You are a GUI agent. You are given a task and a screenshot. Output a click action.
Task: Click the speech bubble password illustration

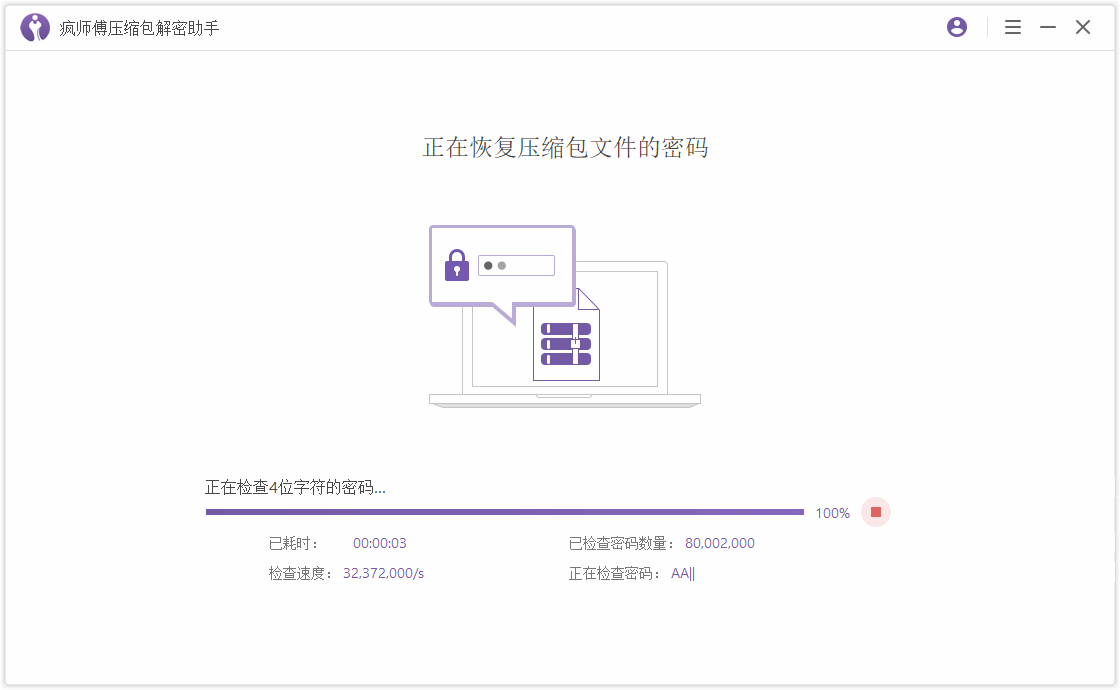click(502, 265)
